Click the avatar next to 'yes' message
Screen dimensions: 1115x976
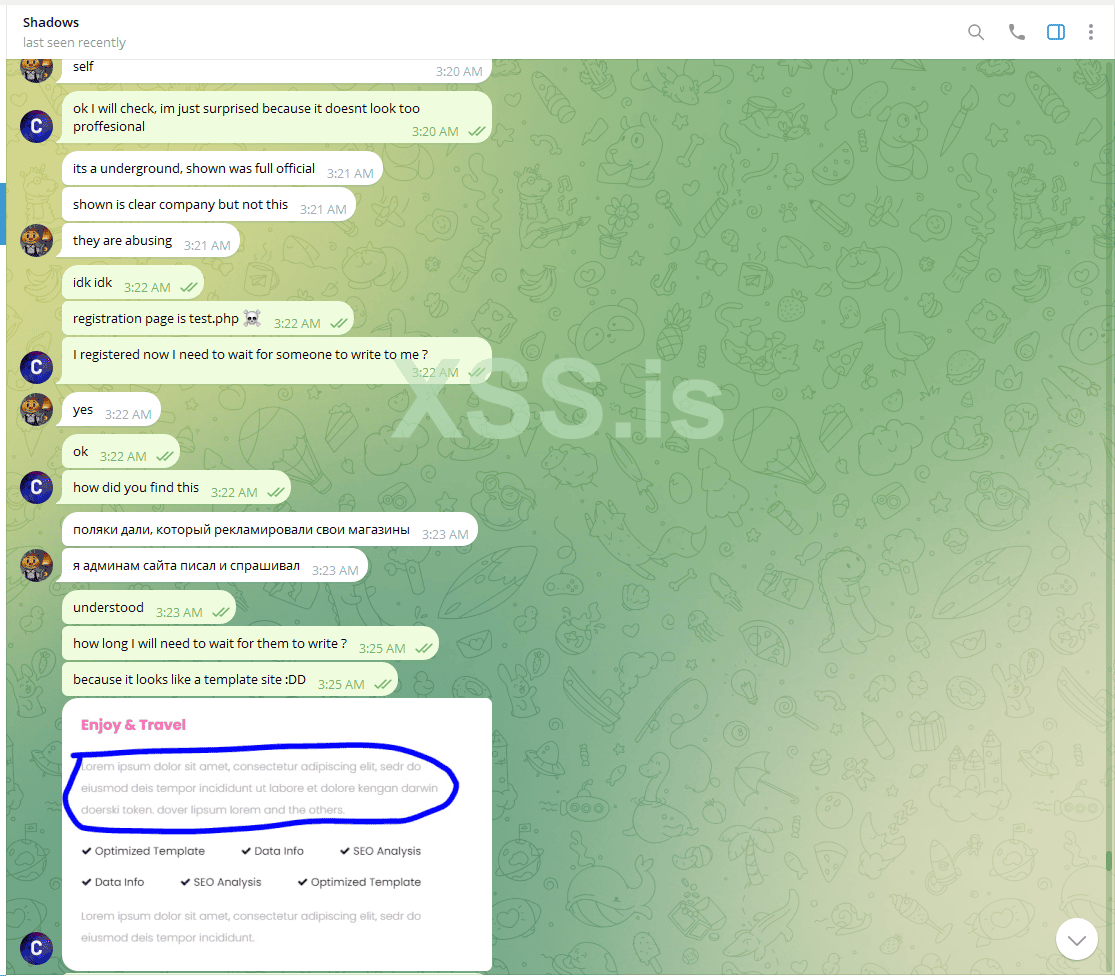coord(36,409)
